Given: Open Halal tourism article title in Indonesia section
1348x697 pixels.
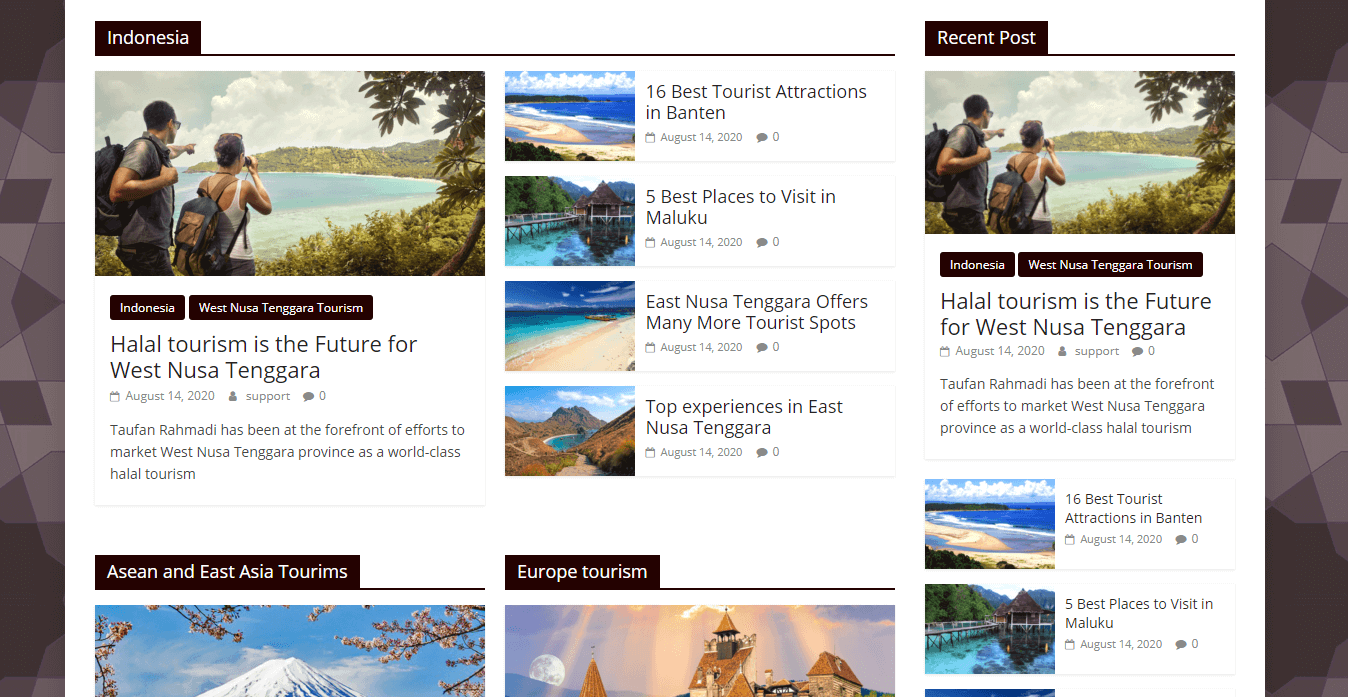Looking at the screenshot, I should [264, 357].
